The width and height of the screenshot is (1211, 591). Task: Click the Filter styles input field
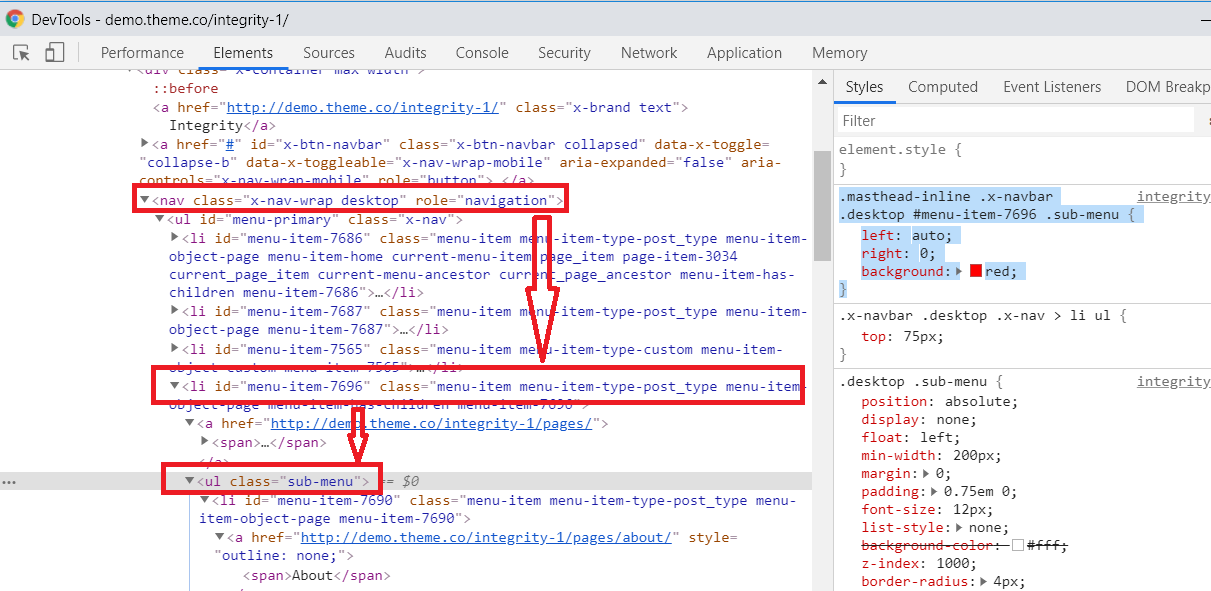point(1015,120)
